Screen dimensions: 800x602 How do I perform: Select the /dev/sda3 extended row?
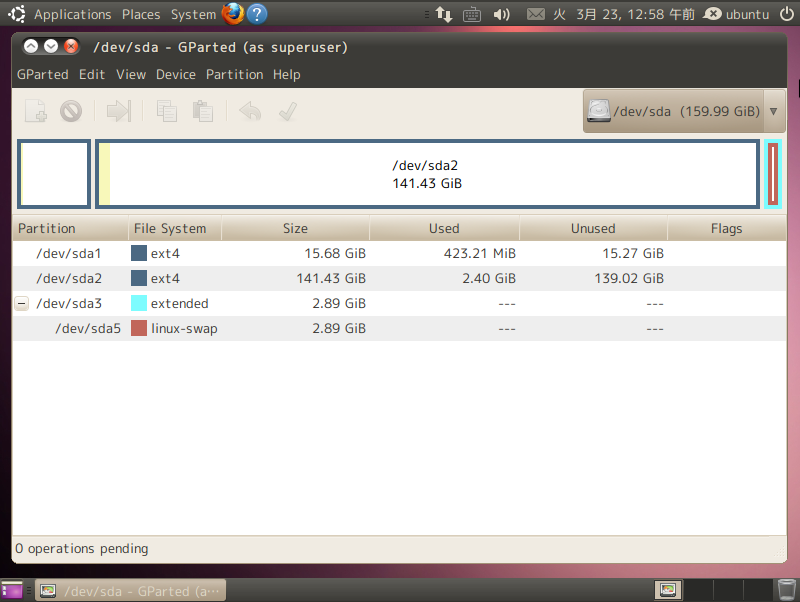click(x=399, y=304)
